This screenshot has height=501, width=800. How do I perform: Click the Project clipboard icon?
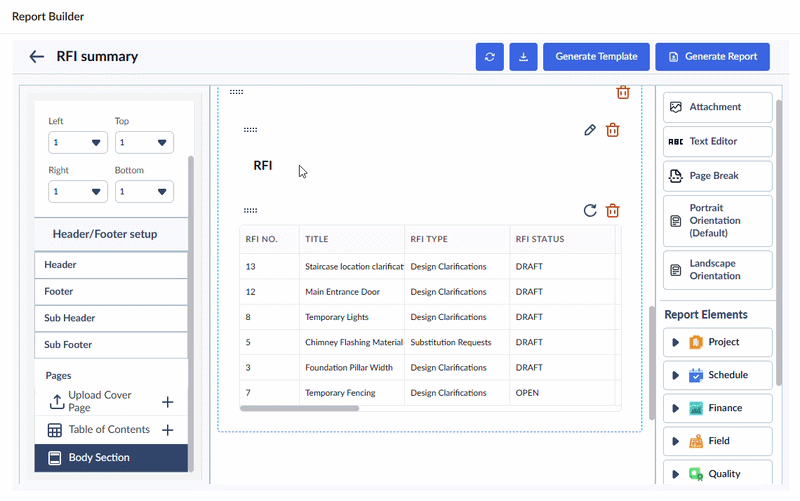695,342
